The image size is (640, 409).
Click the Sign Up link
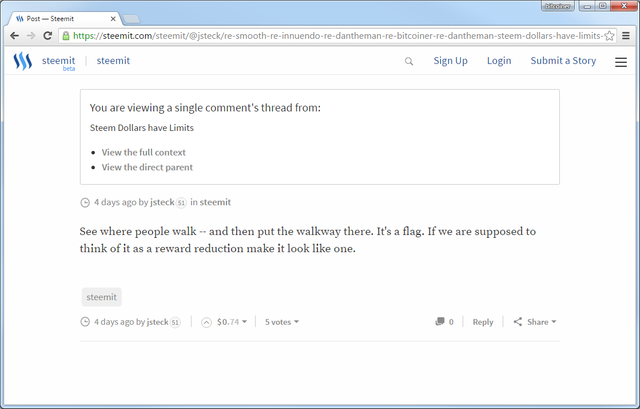[451, 61]
